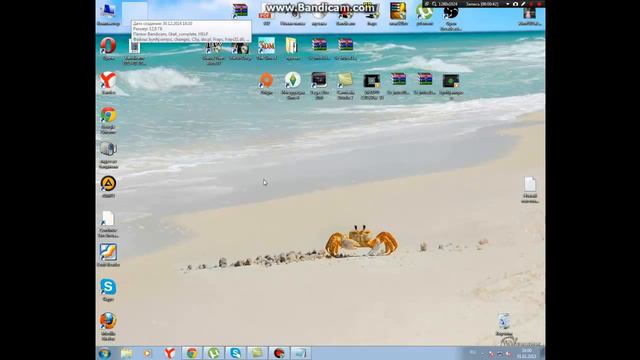This screenshot has width=640, height=360.
Task: Select the Recycle Bin icon
Action: point(504,324)
